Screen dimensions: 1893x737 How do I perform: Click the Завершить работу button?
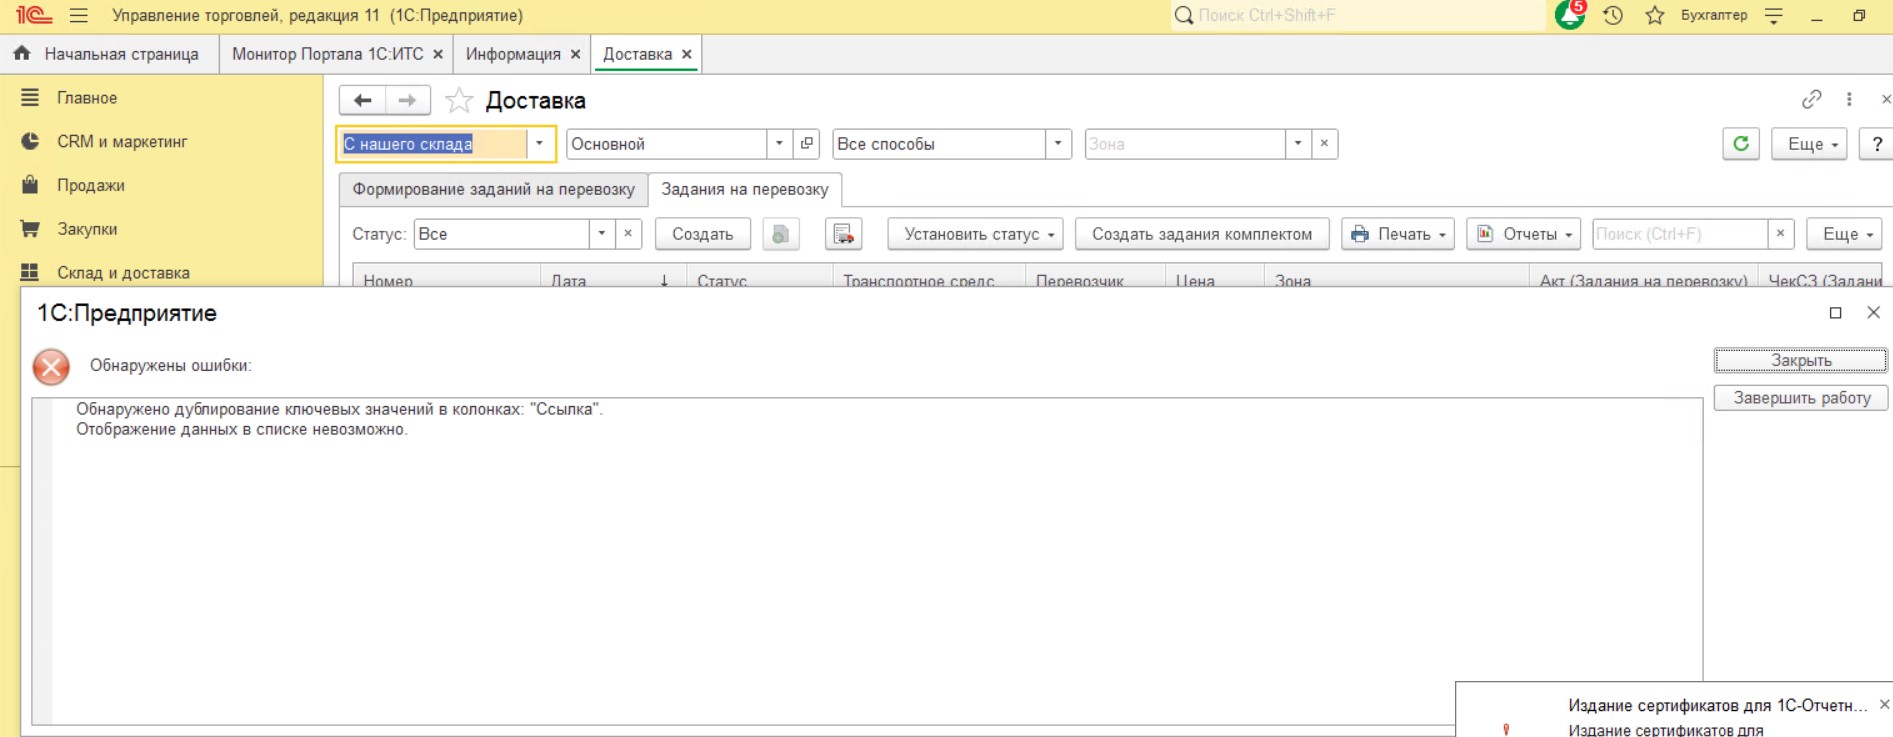(1800, 398)
